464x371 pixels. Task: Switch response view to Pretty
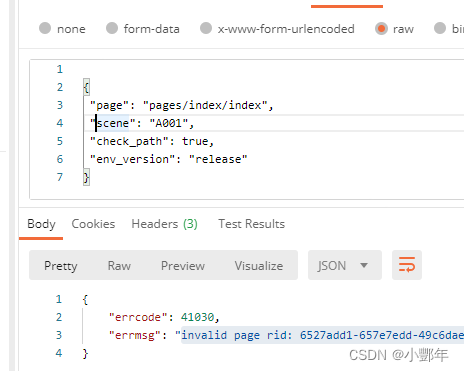click(61, 266)
